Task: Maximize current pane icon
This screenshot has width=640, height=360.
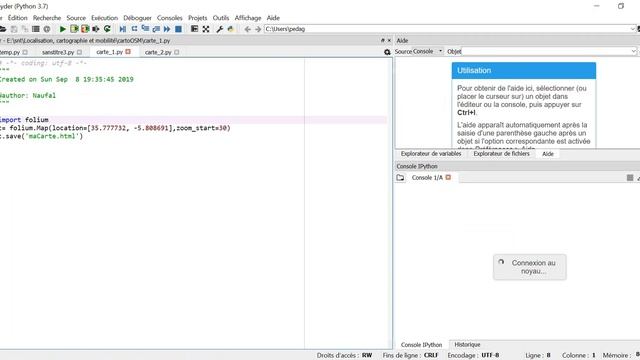Action: [x=194, y=29]
